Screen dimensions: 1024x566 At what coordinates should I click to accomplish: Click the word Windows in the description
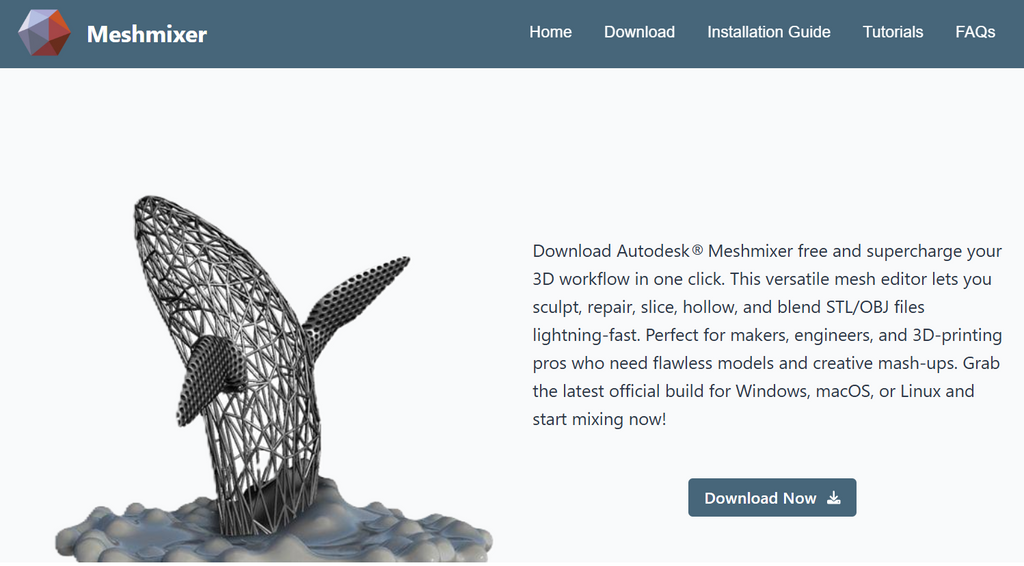point(771,391)
